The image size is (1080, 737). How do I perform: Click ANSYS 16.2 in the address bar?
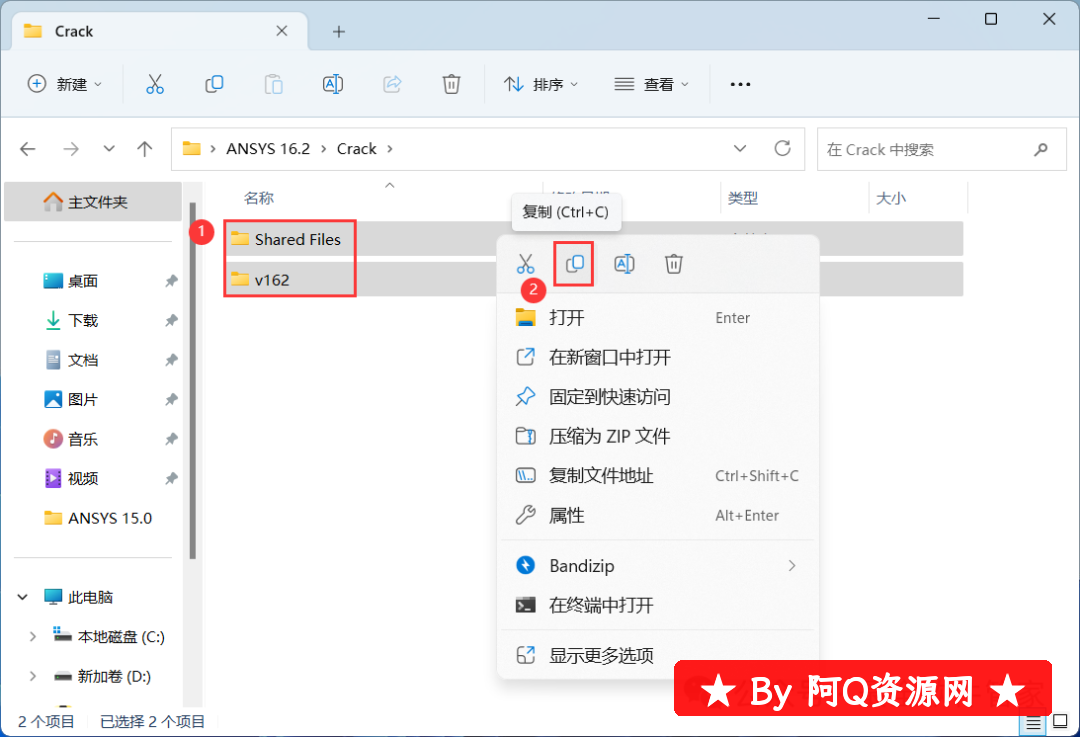[268, 149]
